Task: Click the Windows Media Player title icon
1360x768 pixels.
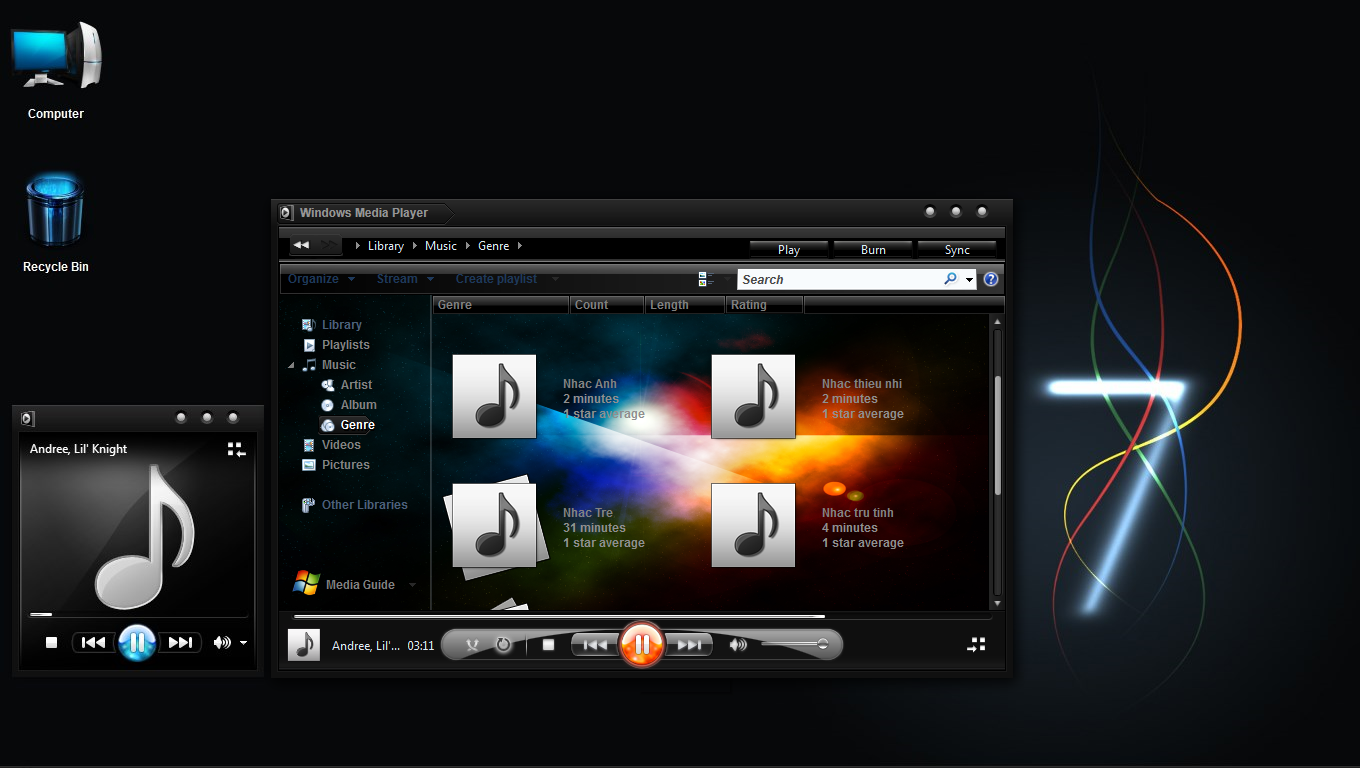Action: point(286,212)
